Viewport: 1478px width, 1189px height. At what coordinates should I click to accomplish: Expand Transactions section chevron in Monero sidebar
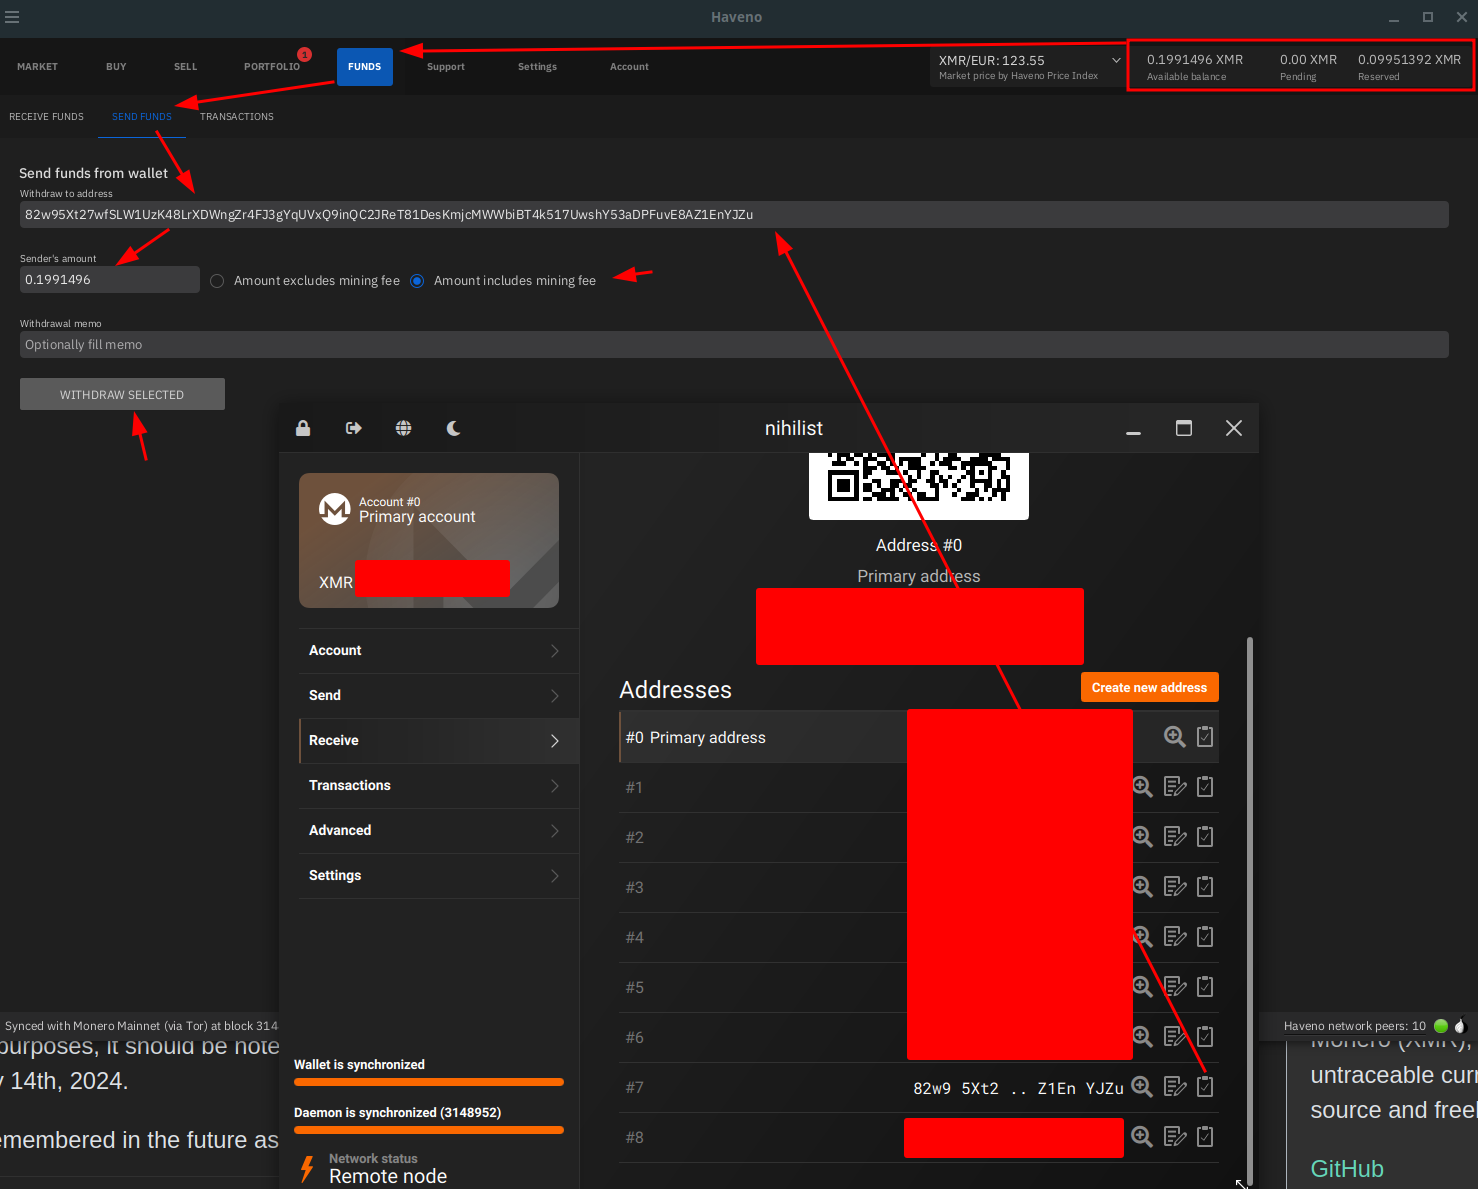[555, 786]
